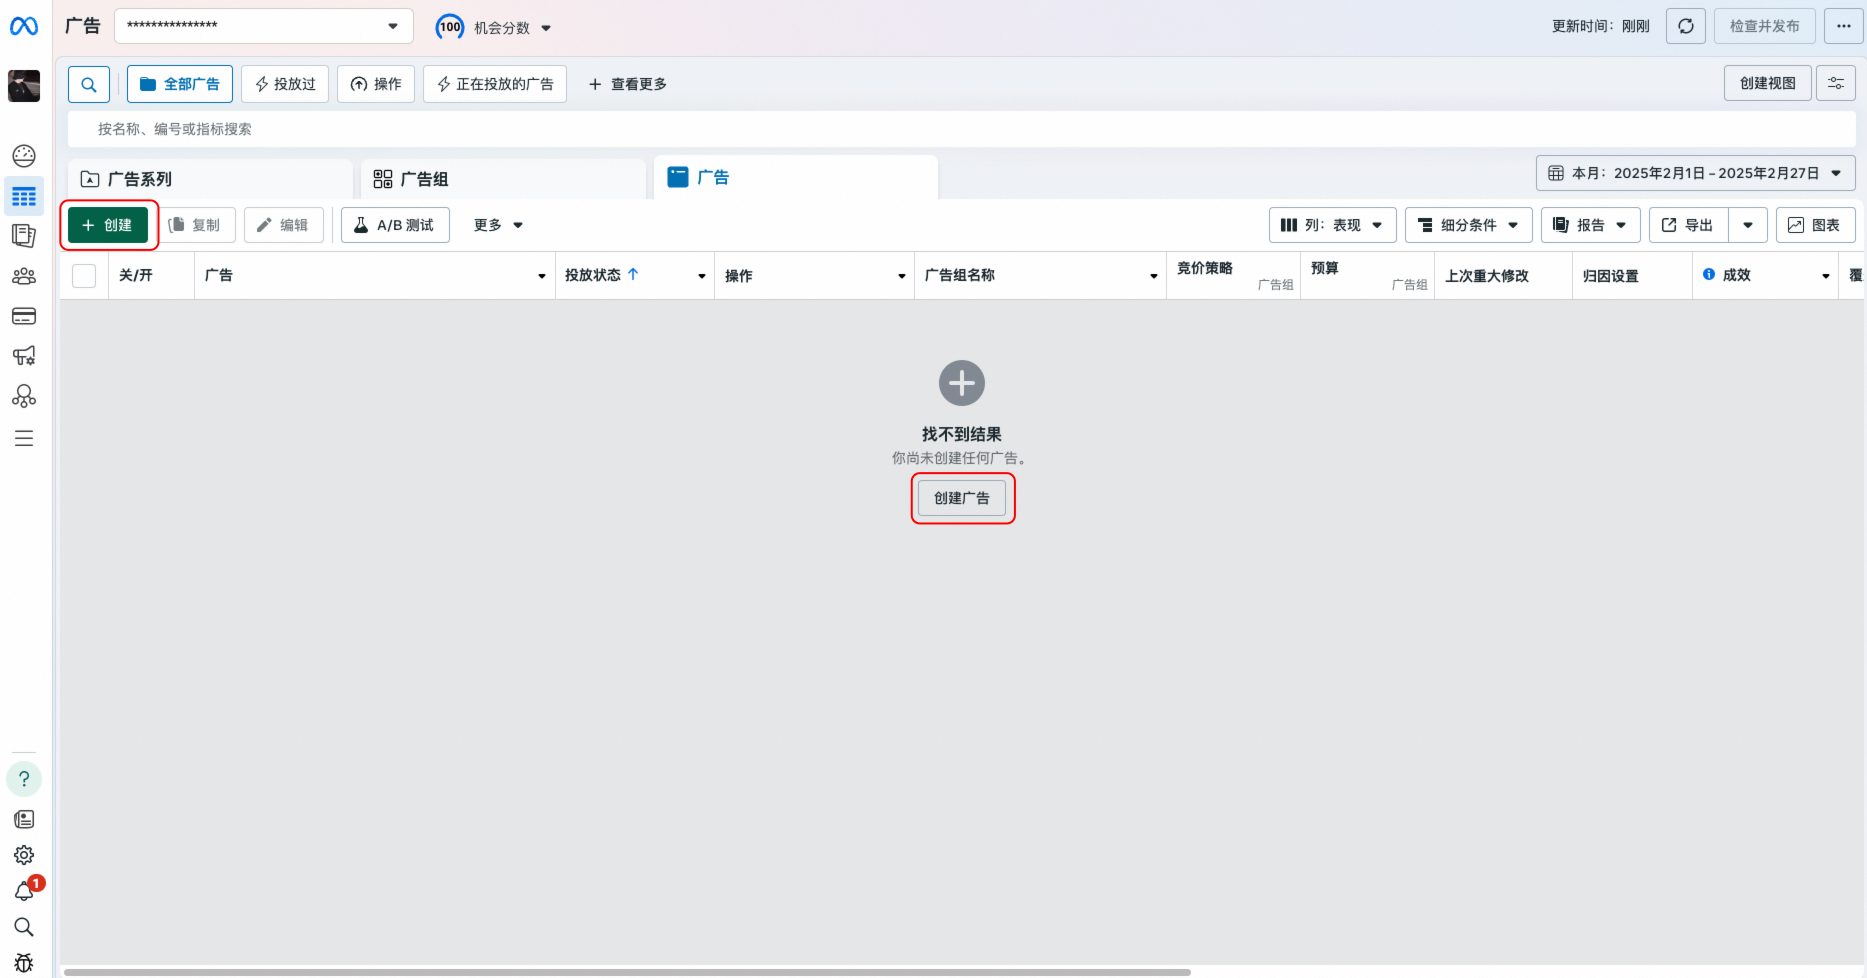Click the 复制 duplicate button
Viewport: 1867px width, 978px height.
196,225
